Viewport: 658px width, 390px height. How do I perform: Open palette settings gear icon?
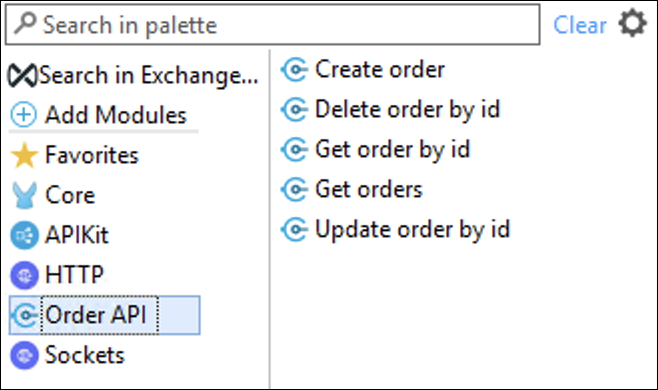tap(632, 24)
